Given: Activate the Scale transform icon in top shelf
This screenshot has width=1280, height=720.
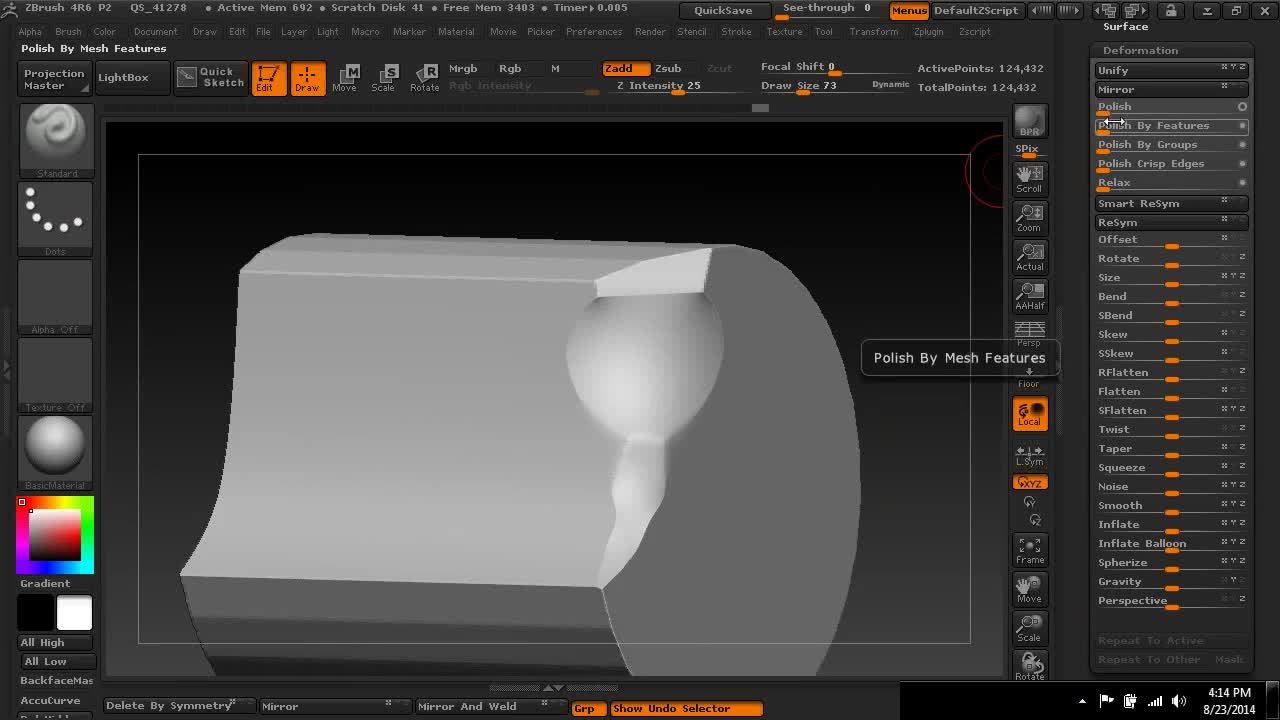Looking at the screenshot, I should (x=383, y=78).
